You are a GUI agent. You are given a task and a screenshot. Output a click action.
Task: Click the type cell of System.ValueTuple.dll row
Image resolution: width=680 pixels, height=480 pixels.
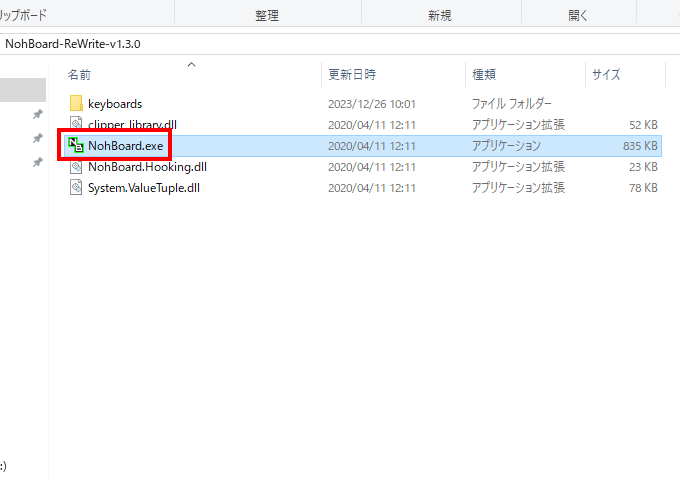coord(518,188)
